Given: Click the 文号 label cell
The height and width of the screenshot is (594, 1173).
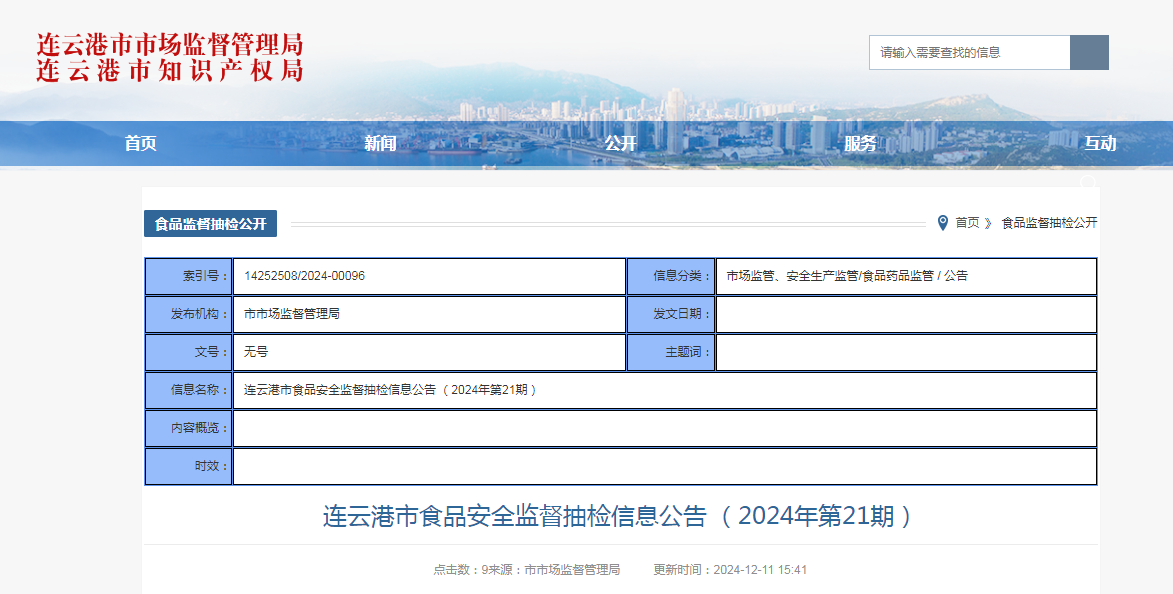Looking at the screenshot, I should pos(189,352).
